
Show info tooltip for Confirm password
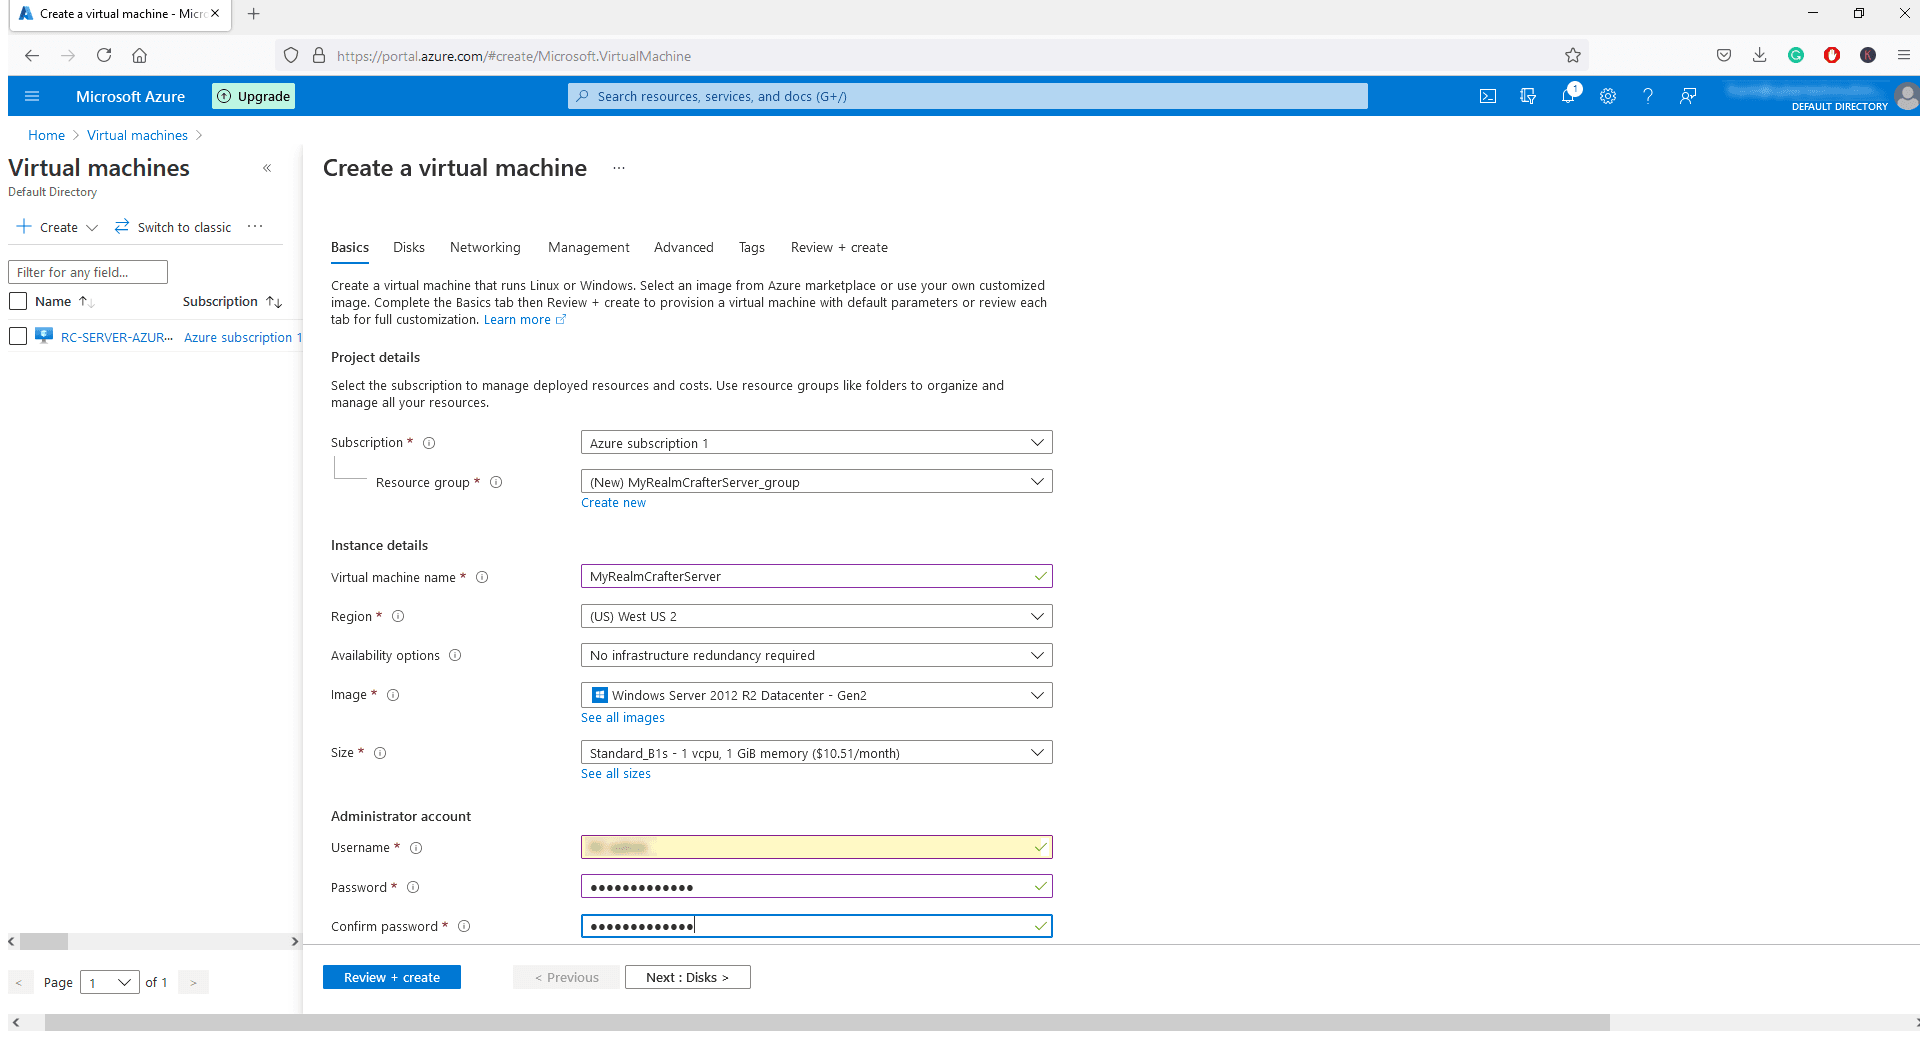[464, 926]
